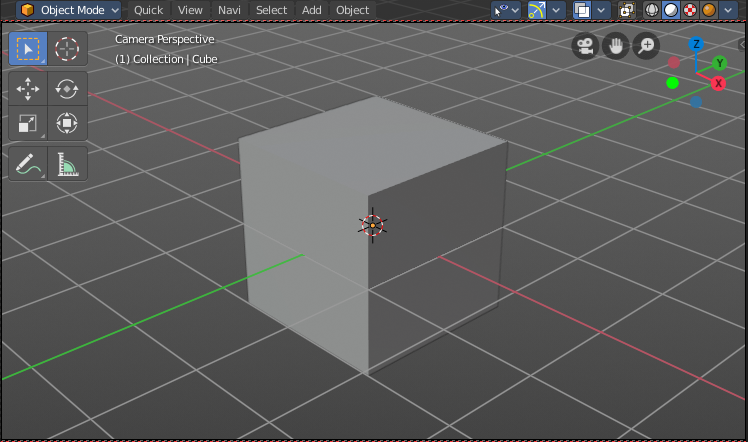This screenshot has height=442, width=748.
Task: Open selectability and visibility dropdown
Action: (506, 10)
